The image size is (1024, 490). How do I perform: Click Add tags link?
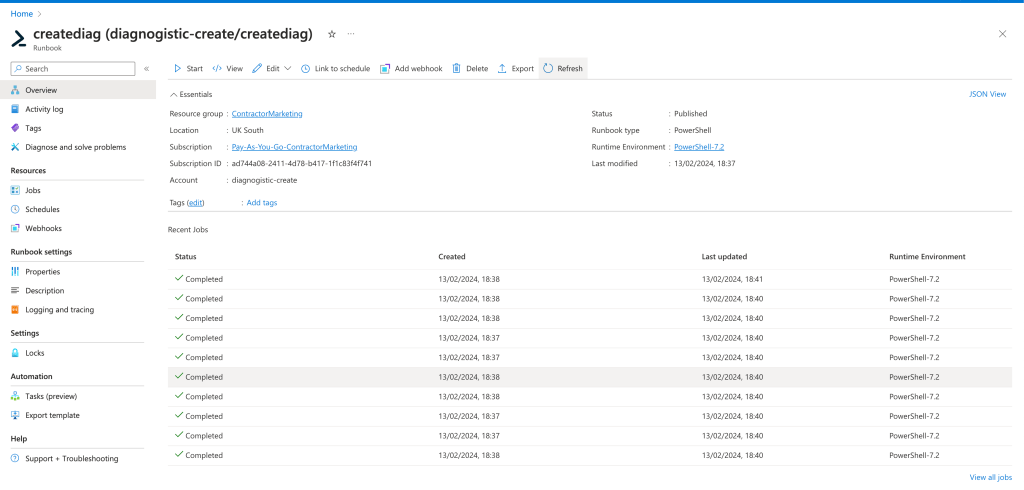pos(262,203)
